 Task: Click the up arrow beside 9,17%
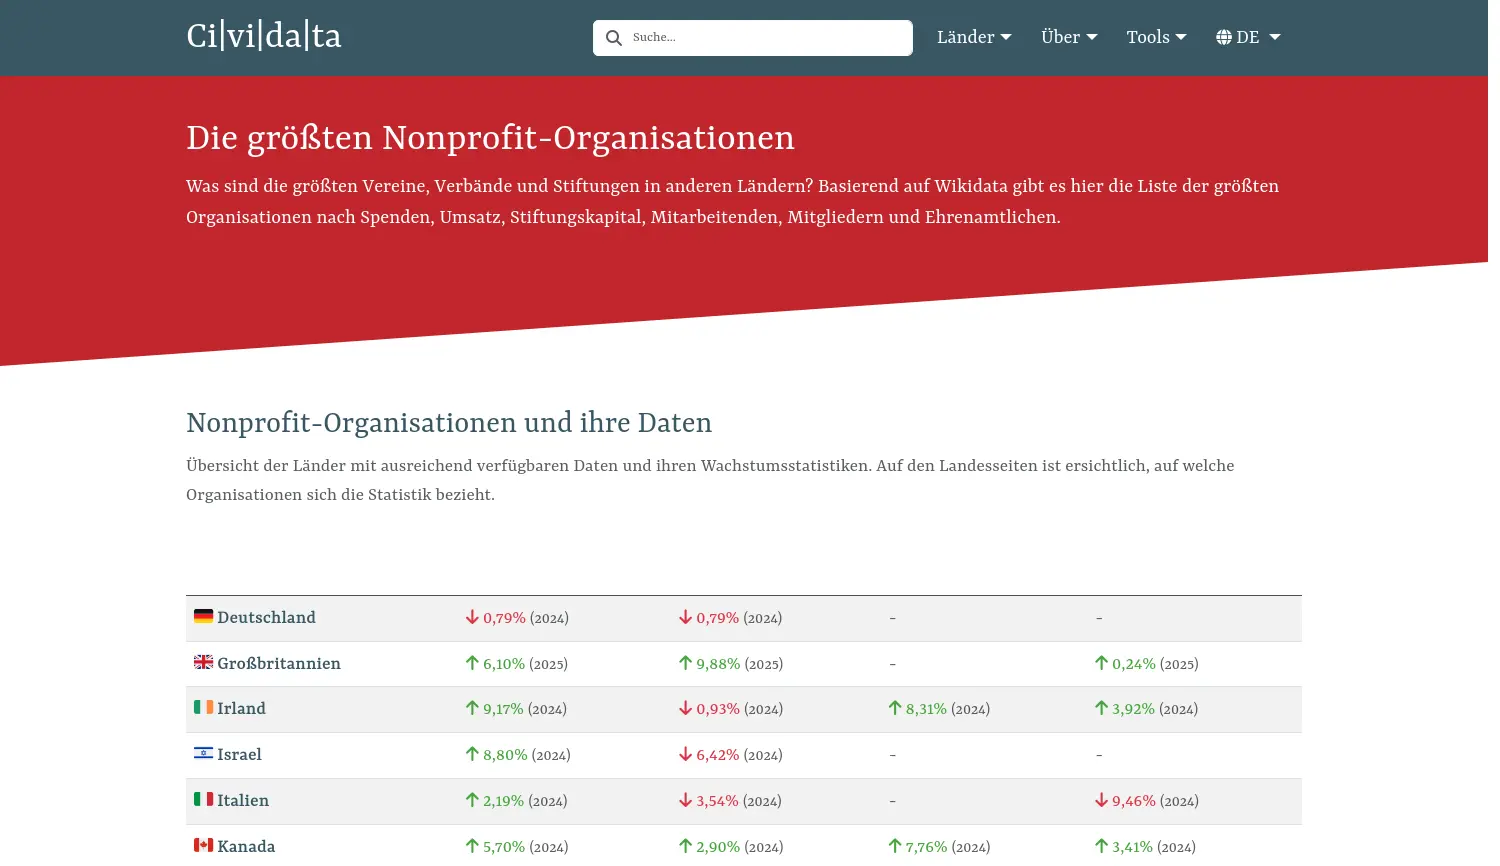click(472, 708)
